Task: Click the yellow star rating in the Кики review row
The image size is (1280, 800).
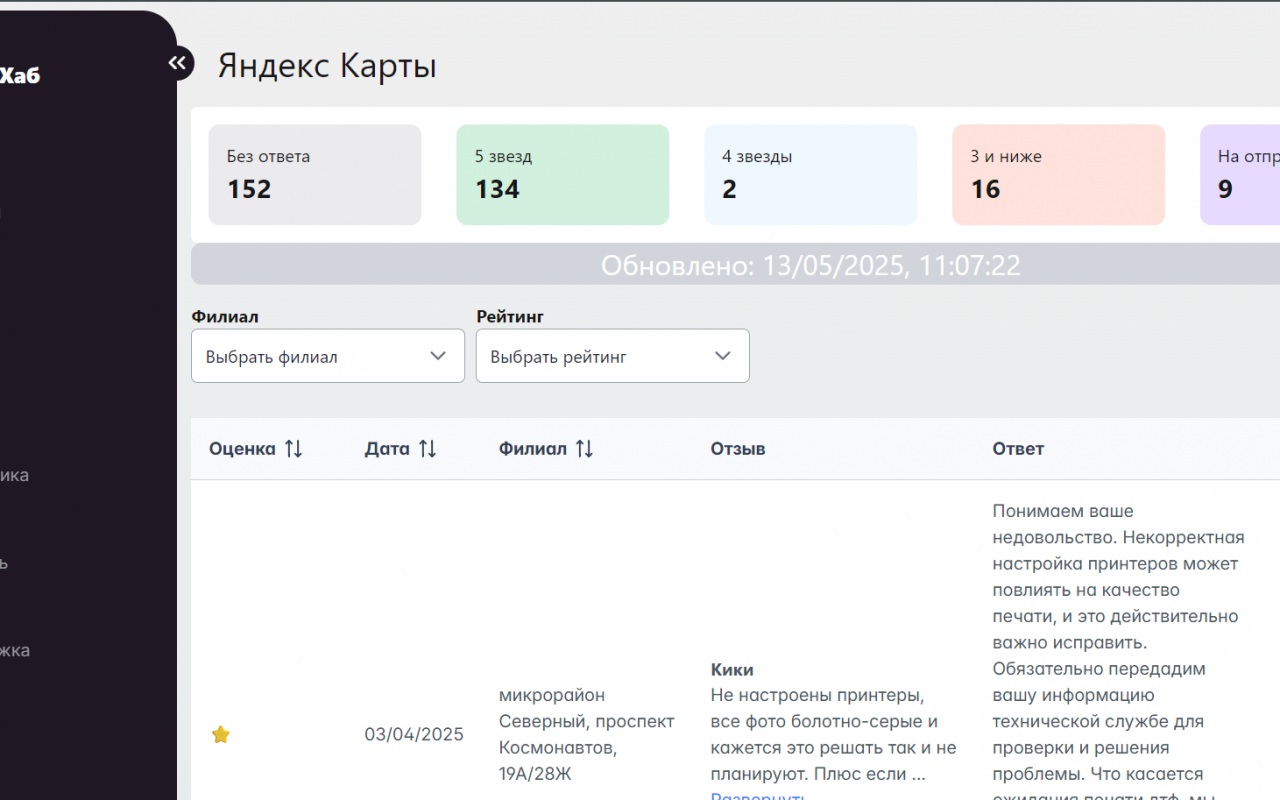Action: tap(221, 735)
